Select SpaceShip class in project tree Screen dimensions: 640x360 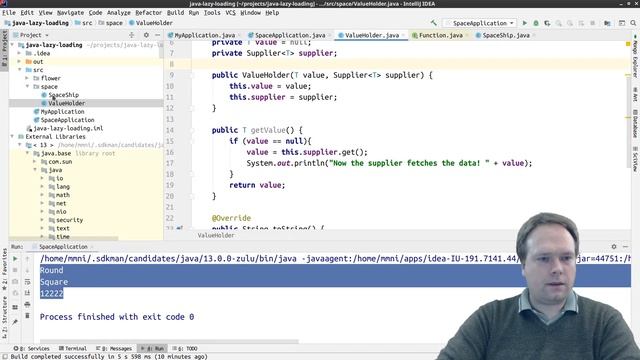pyautogui.click(x=63, y=95)
